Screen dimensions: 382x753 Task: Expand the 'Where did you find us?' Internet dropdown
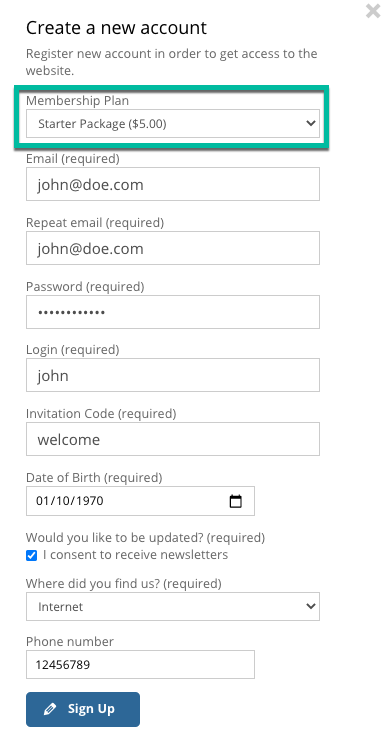tap(173, 607)
